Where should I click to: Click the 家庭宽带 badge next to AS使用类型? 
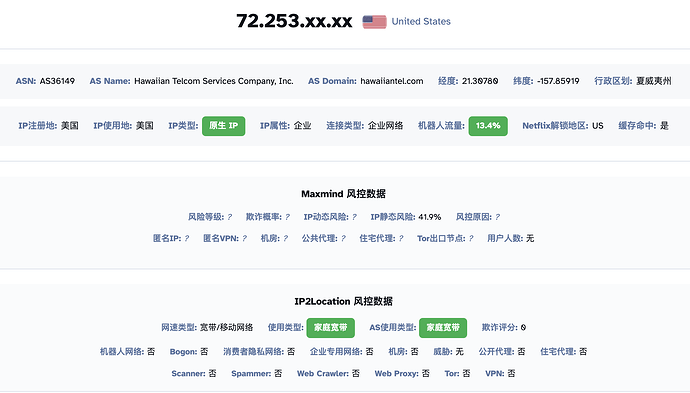click(443, 328)
